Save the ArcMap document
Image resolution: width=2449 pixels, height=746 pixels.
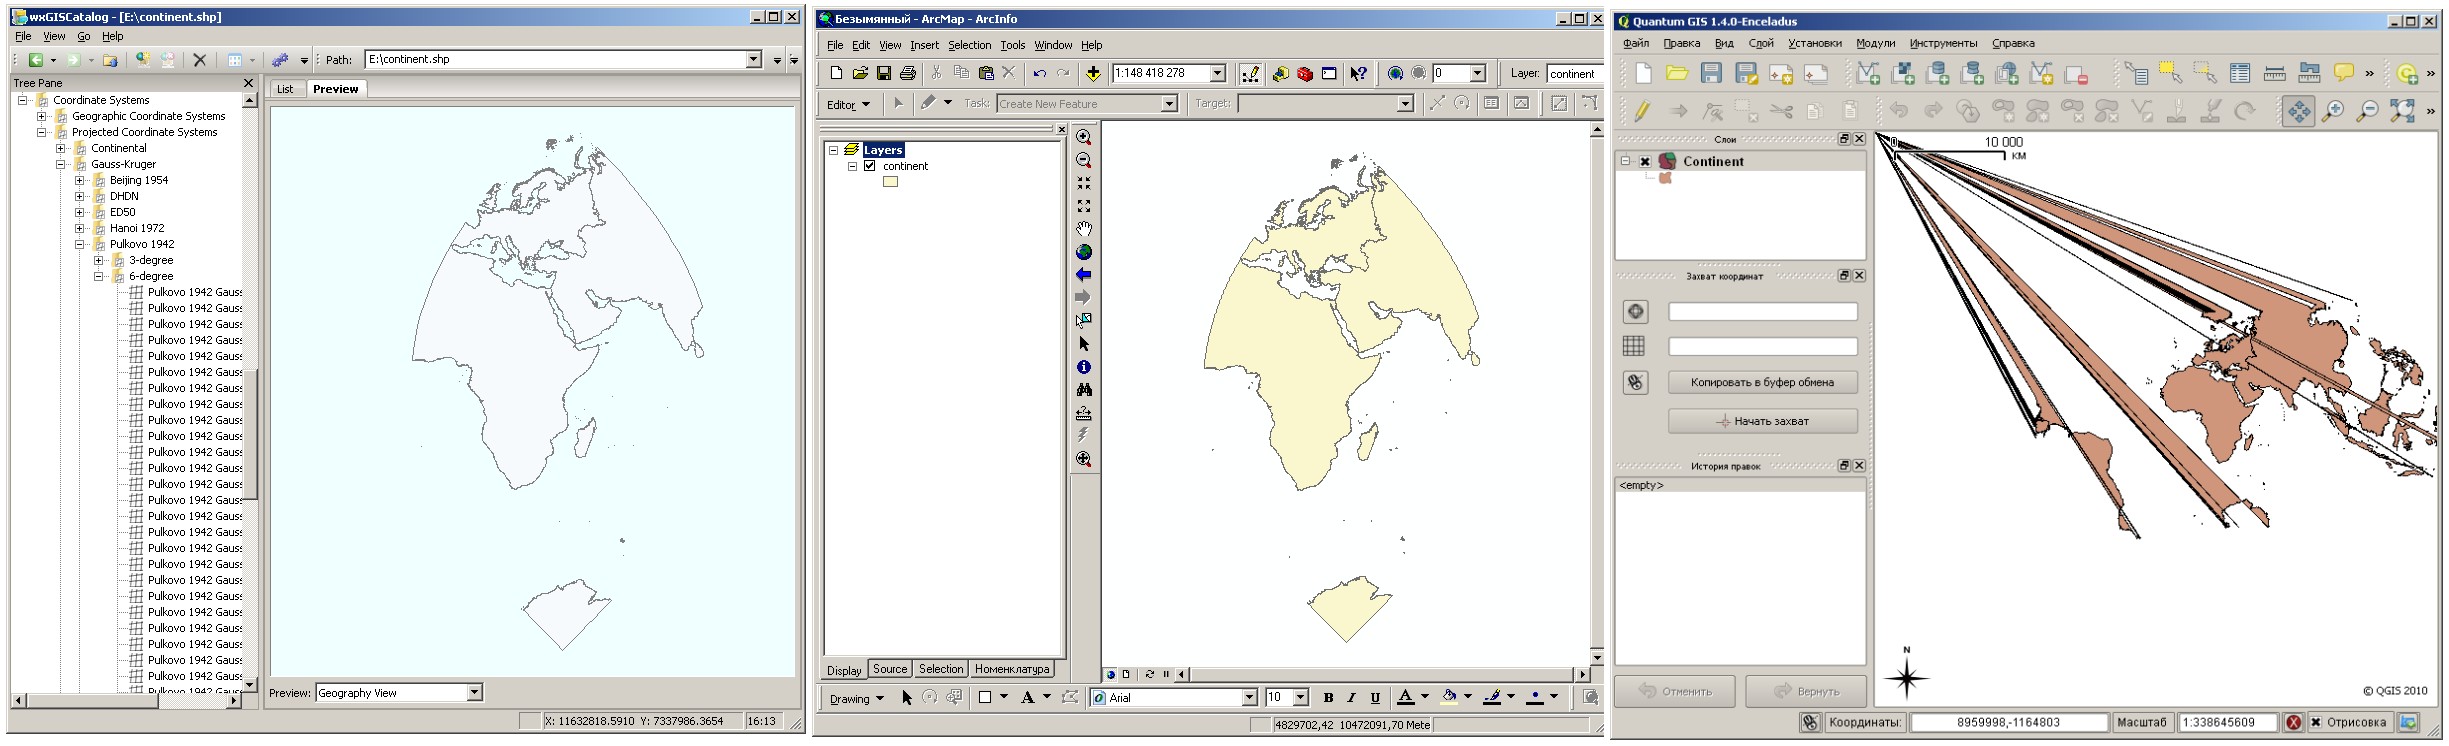[884, 73]
